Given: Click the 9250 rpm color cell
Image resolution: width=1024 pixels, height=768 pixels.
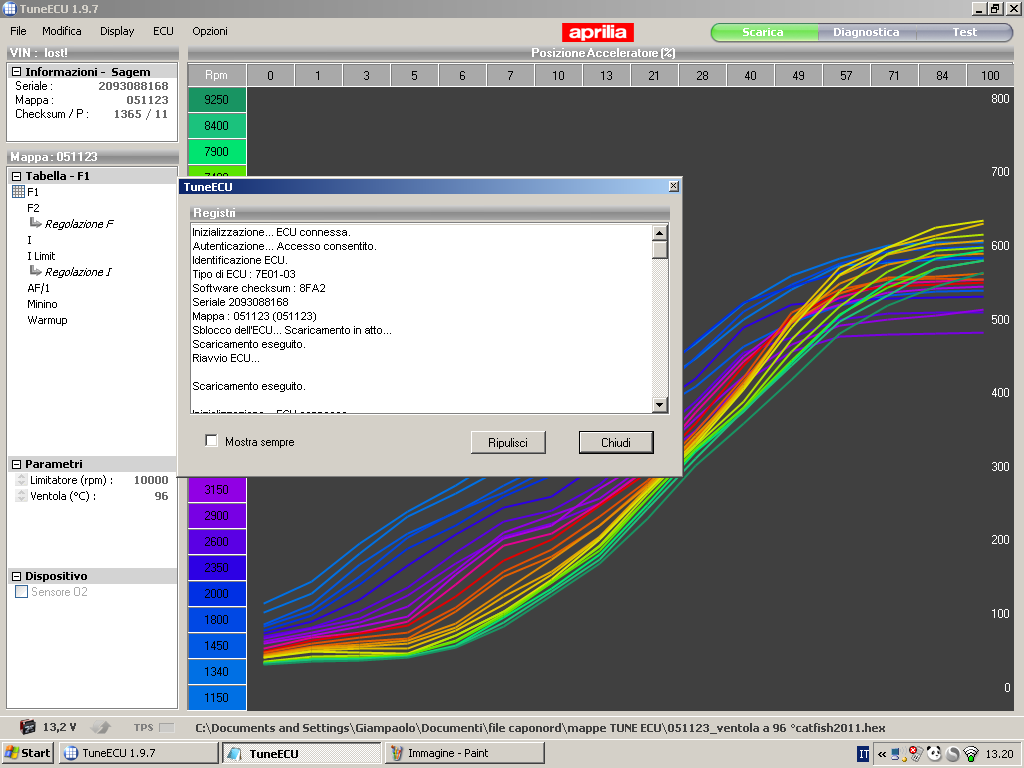Looking at the screenshot, I should 217,100.
